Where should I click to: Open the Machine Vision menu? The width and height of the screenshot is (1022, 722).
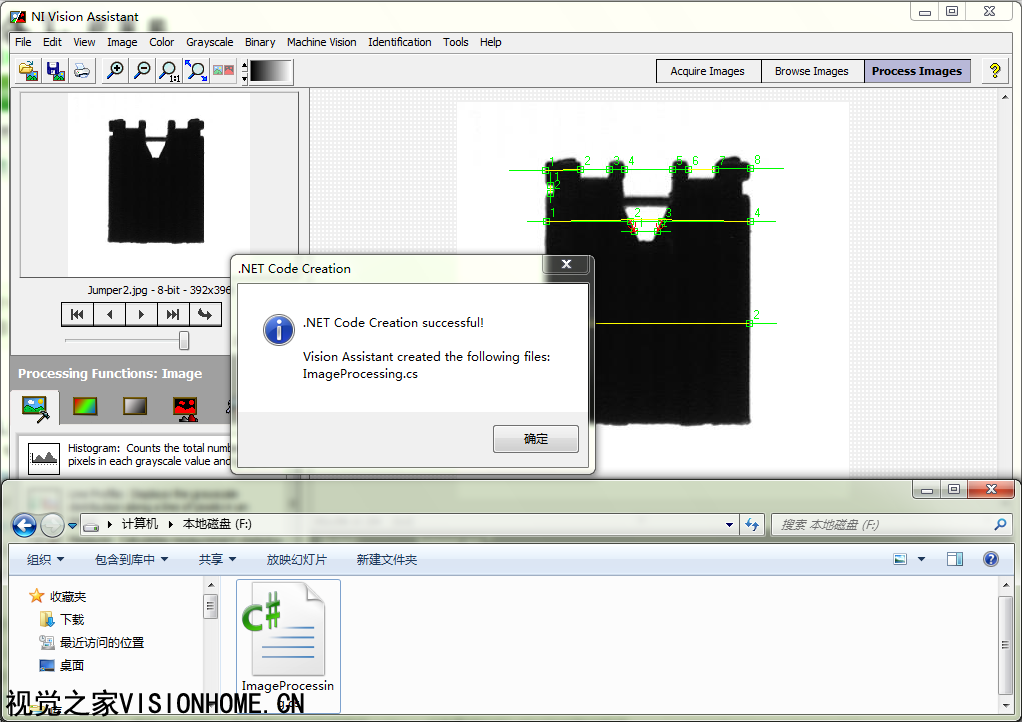321,42
